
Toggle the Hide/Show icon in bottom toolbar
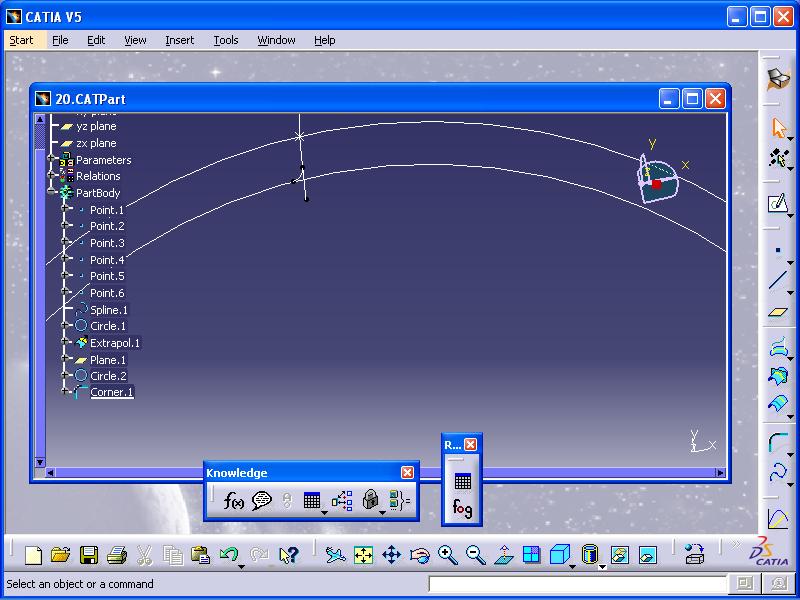tap(620, 555)
